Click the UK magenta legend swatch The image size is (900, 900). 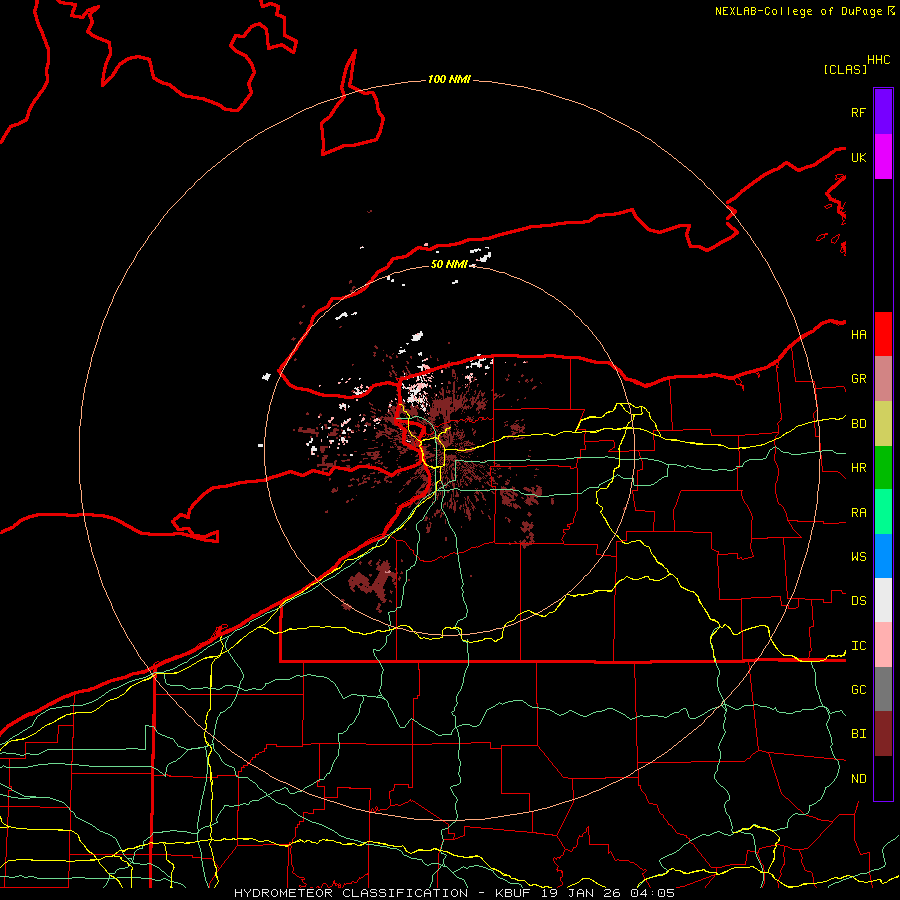coord(883,157)
